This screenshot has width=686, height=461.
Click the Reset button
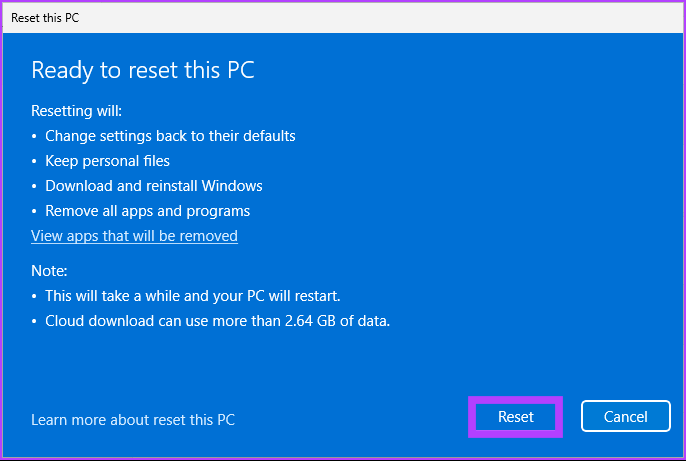[x=516, y=417]
